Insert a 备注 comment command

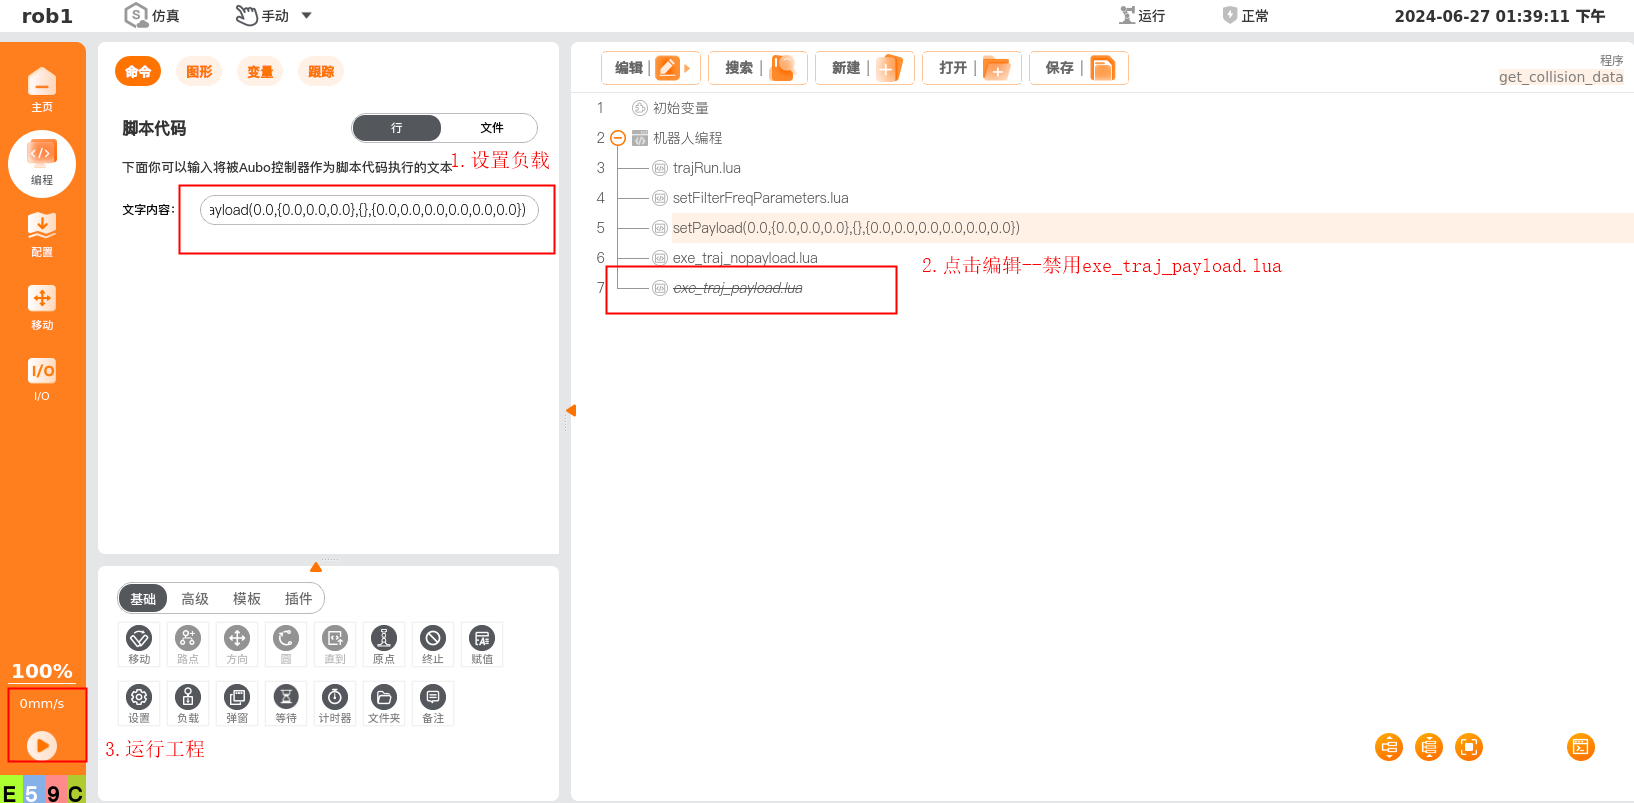click(433, 703)
